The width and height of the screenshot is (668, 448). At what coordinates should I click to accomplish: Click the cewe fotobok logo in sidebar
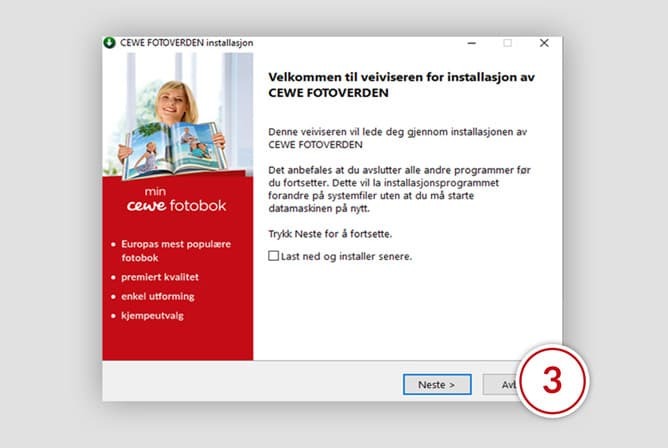tap(177, 200)
